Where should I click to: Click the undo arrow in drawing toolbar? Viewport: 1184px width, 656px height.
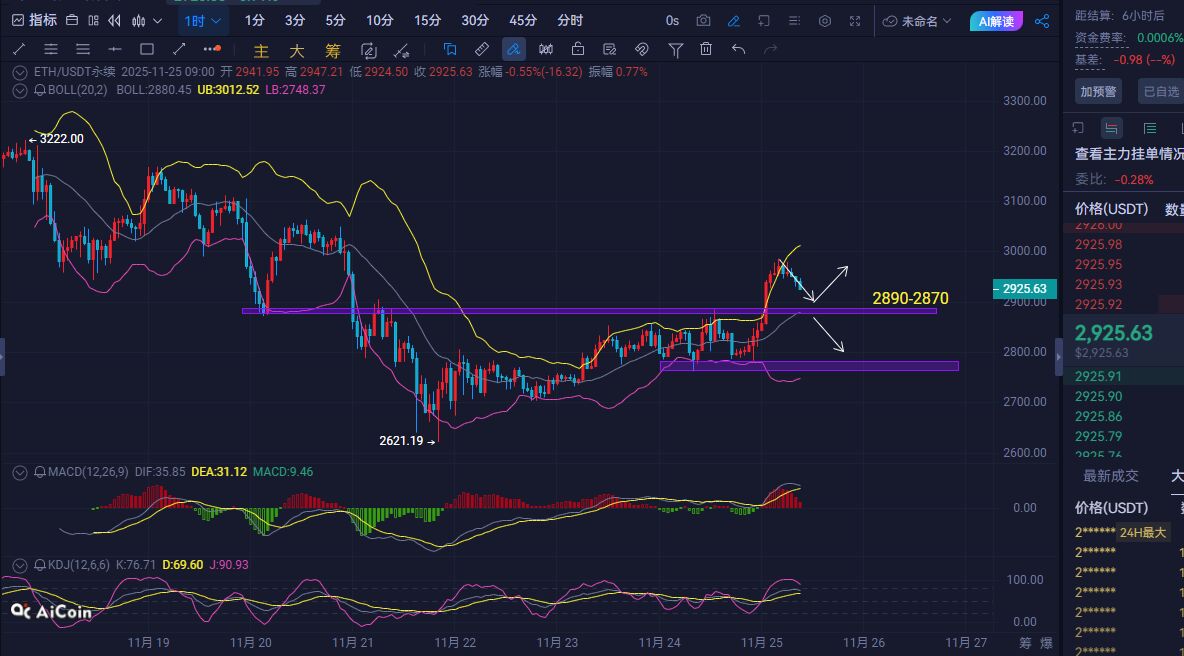tap(738, 49)
